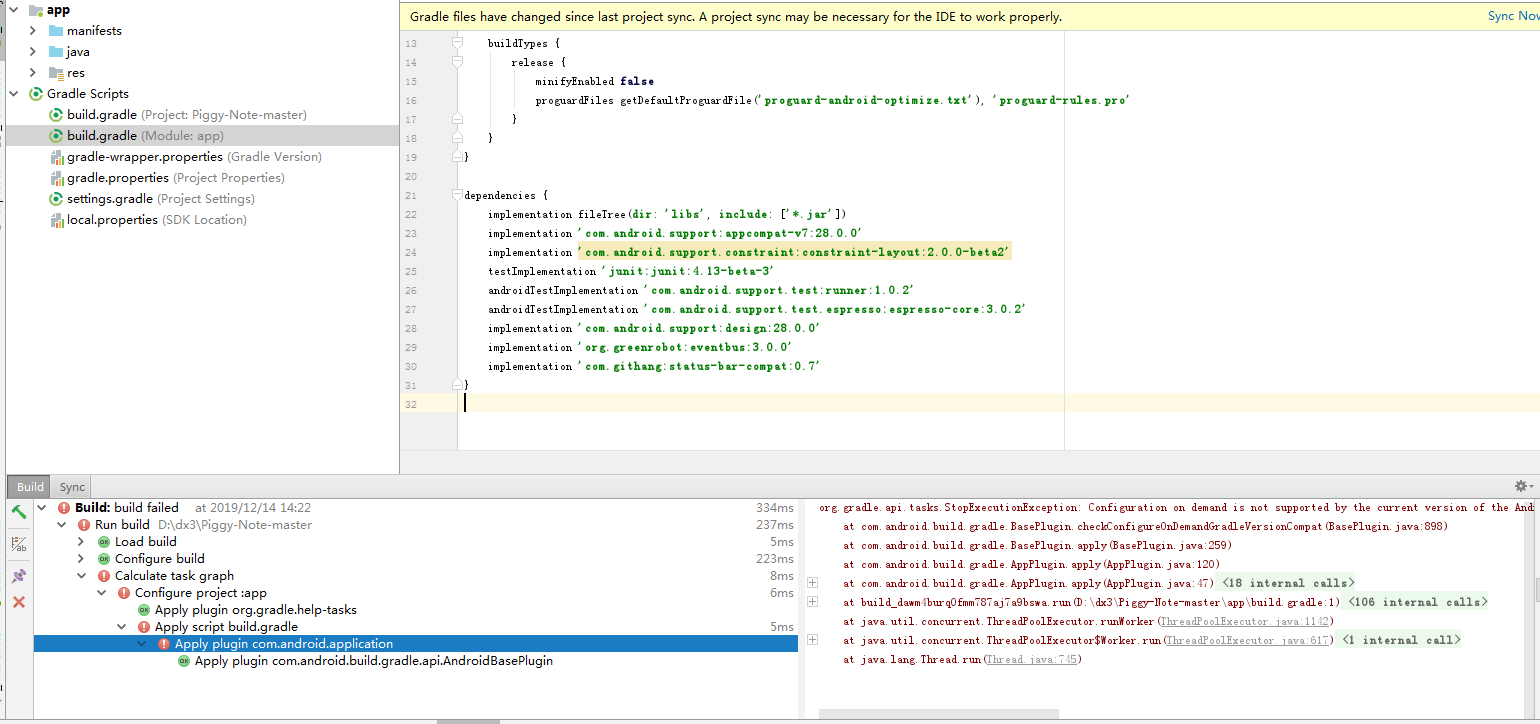Collapse Apply plugin com.android.application node
This screenshot has width=1540, height=724.
(x=142, y=644)
